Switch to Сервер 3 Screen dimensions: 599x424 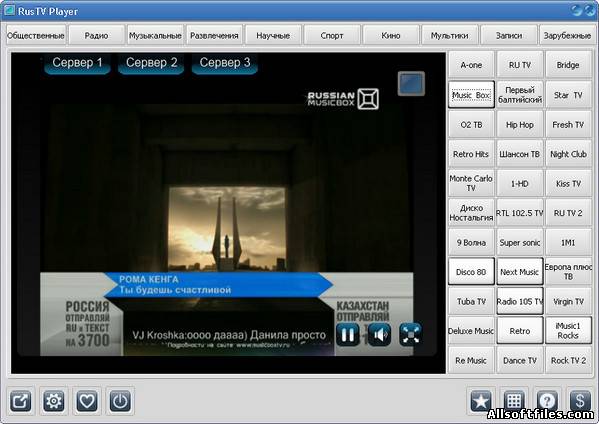225,63
